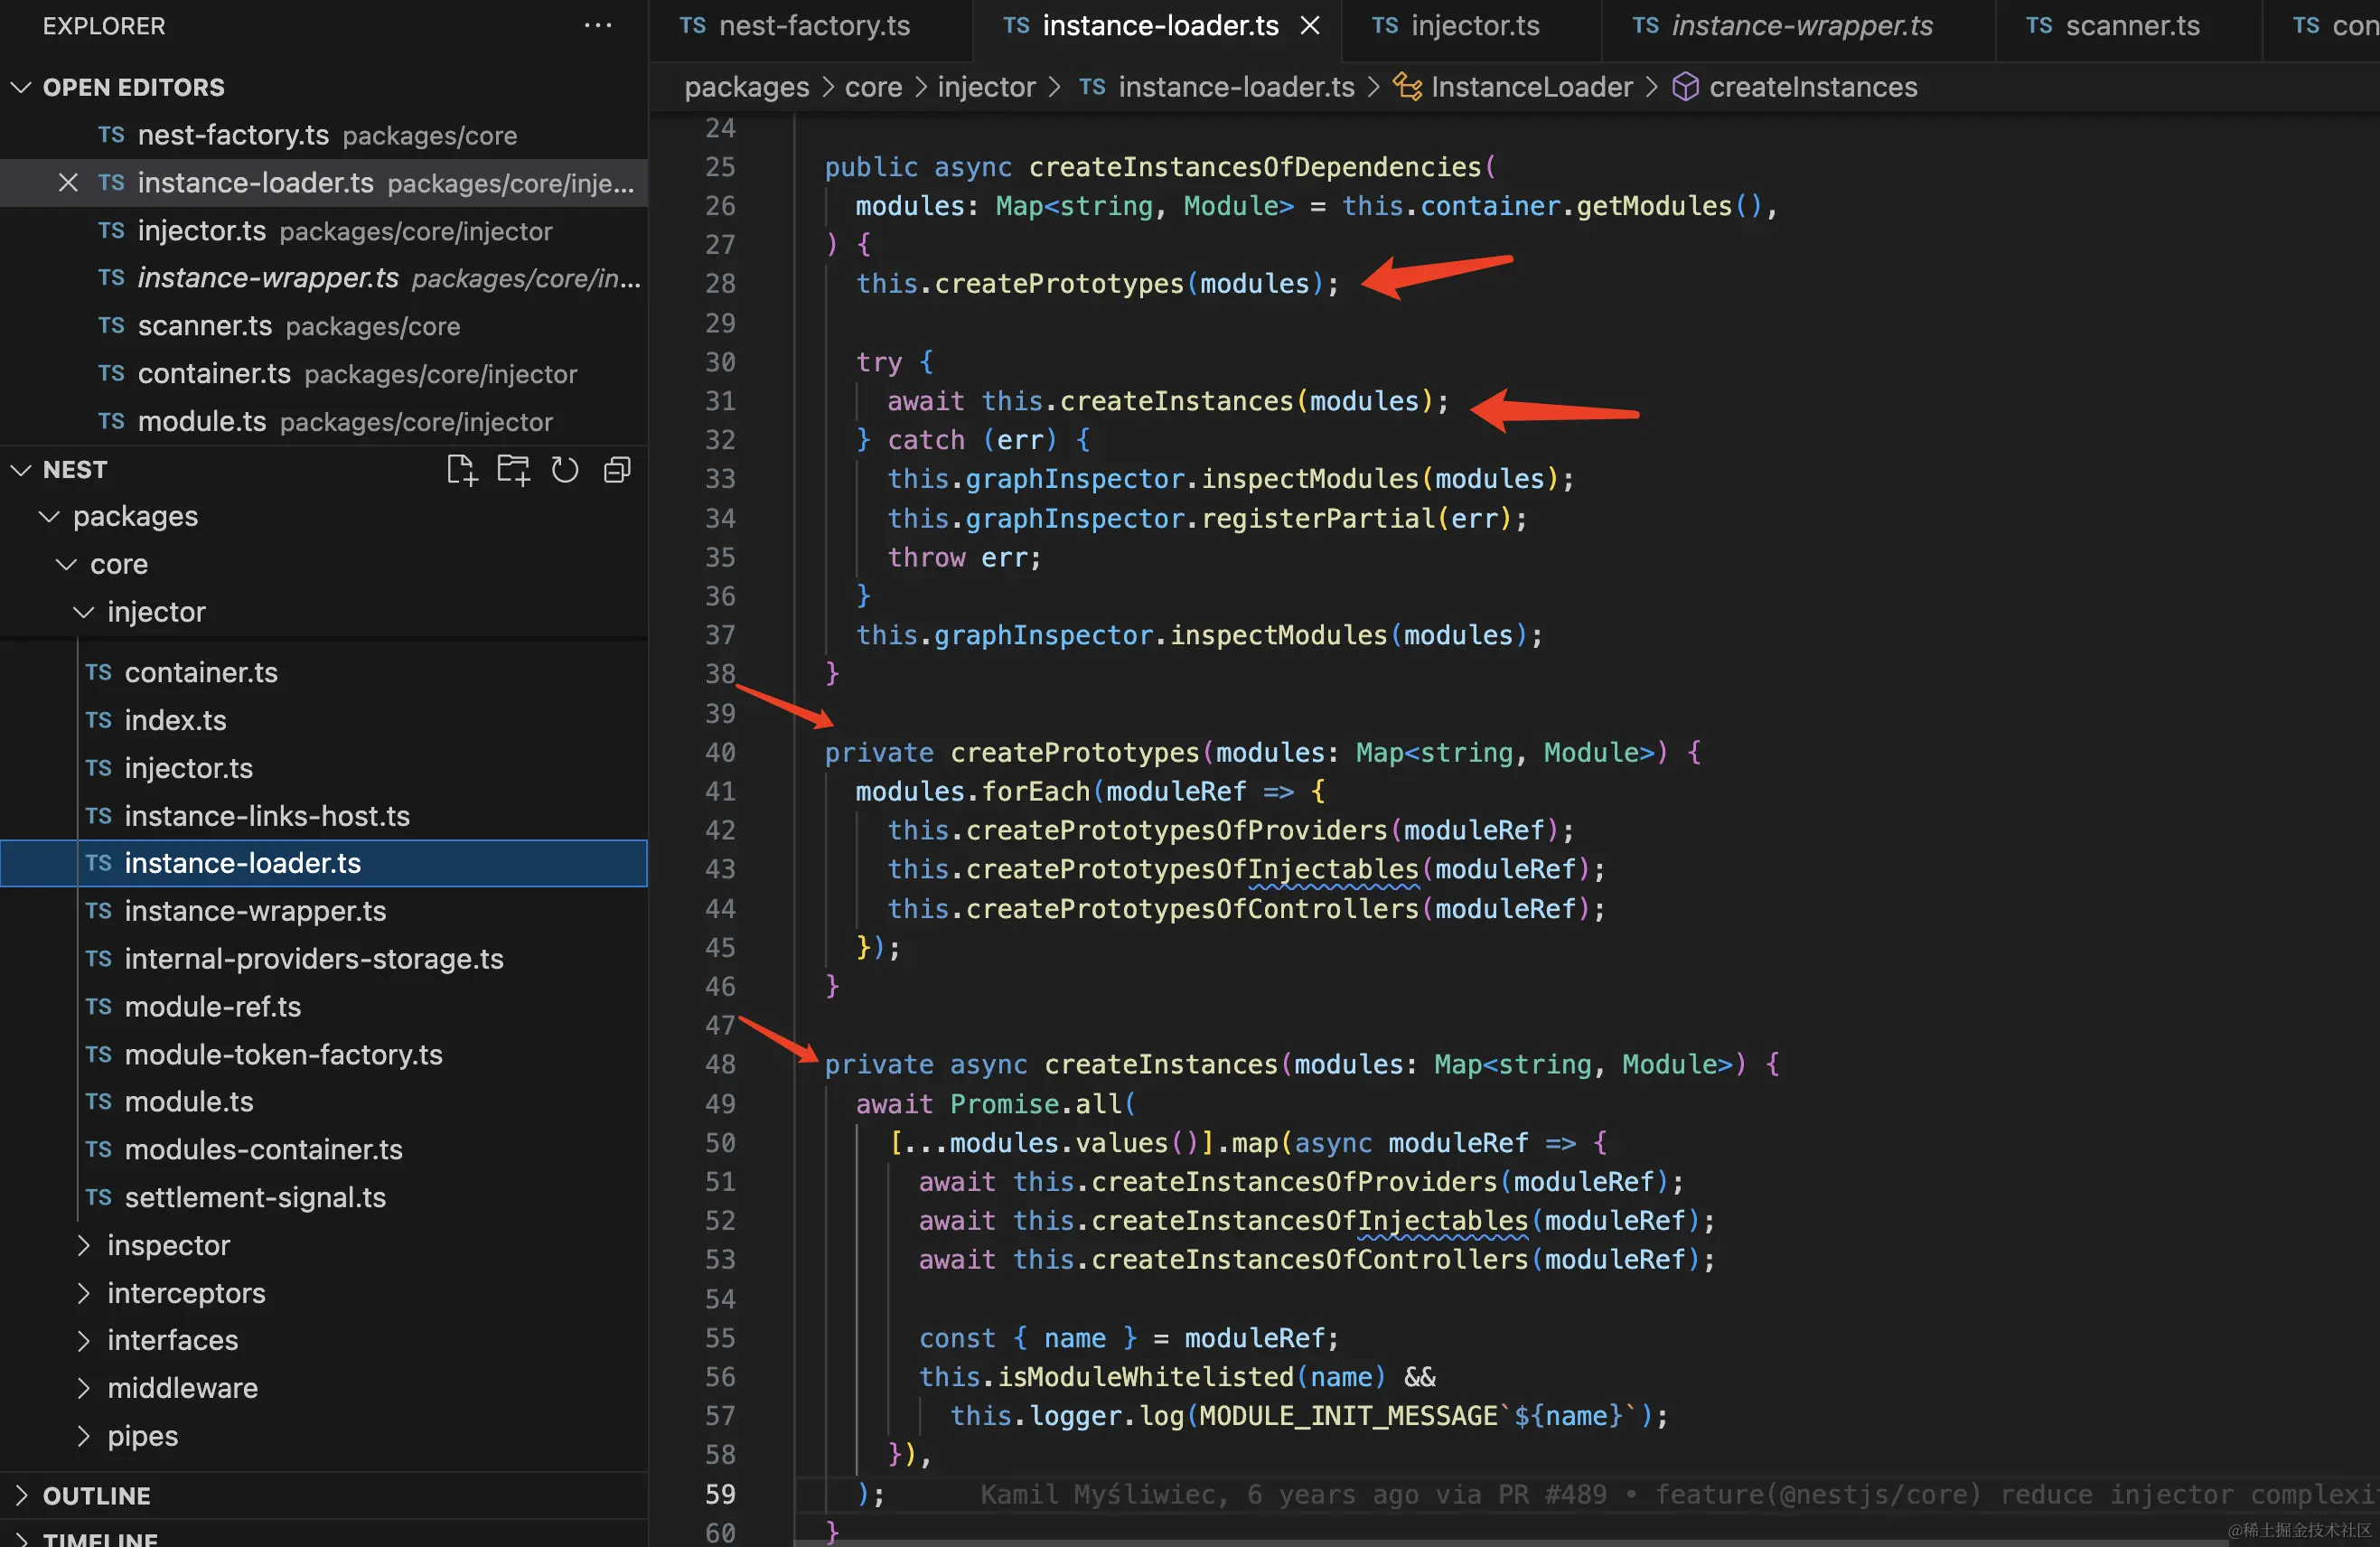The width and height of the screenshot is (2380, 1547).
Task: Open injector.ts in injector folder tree
Action: pyautogui.click(x=324, y=768)
